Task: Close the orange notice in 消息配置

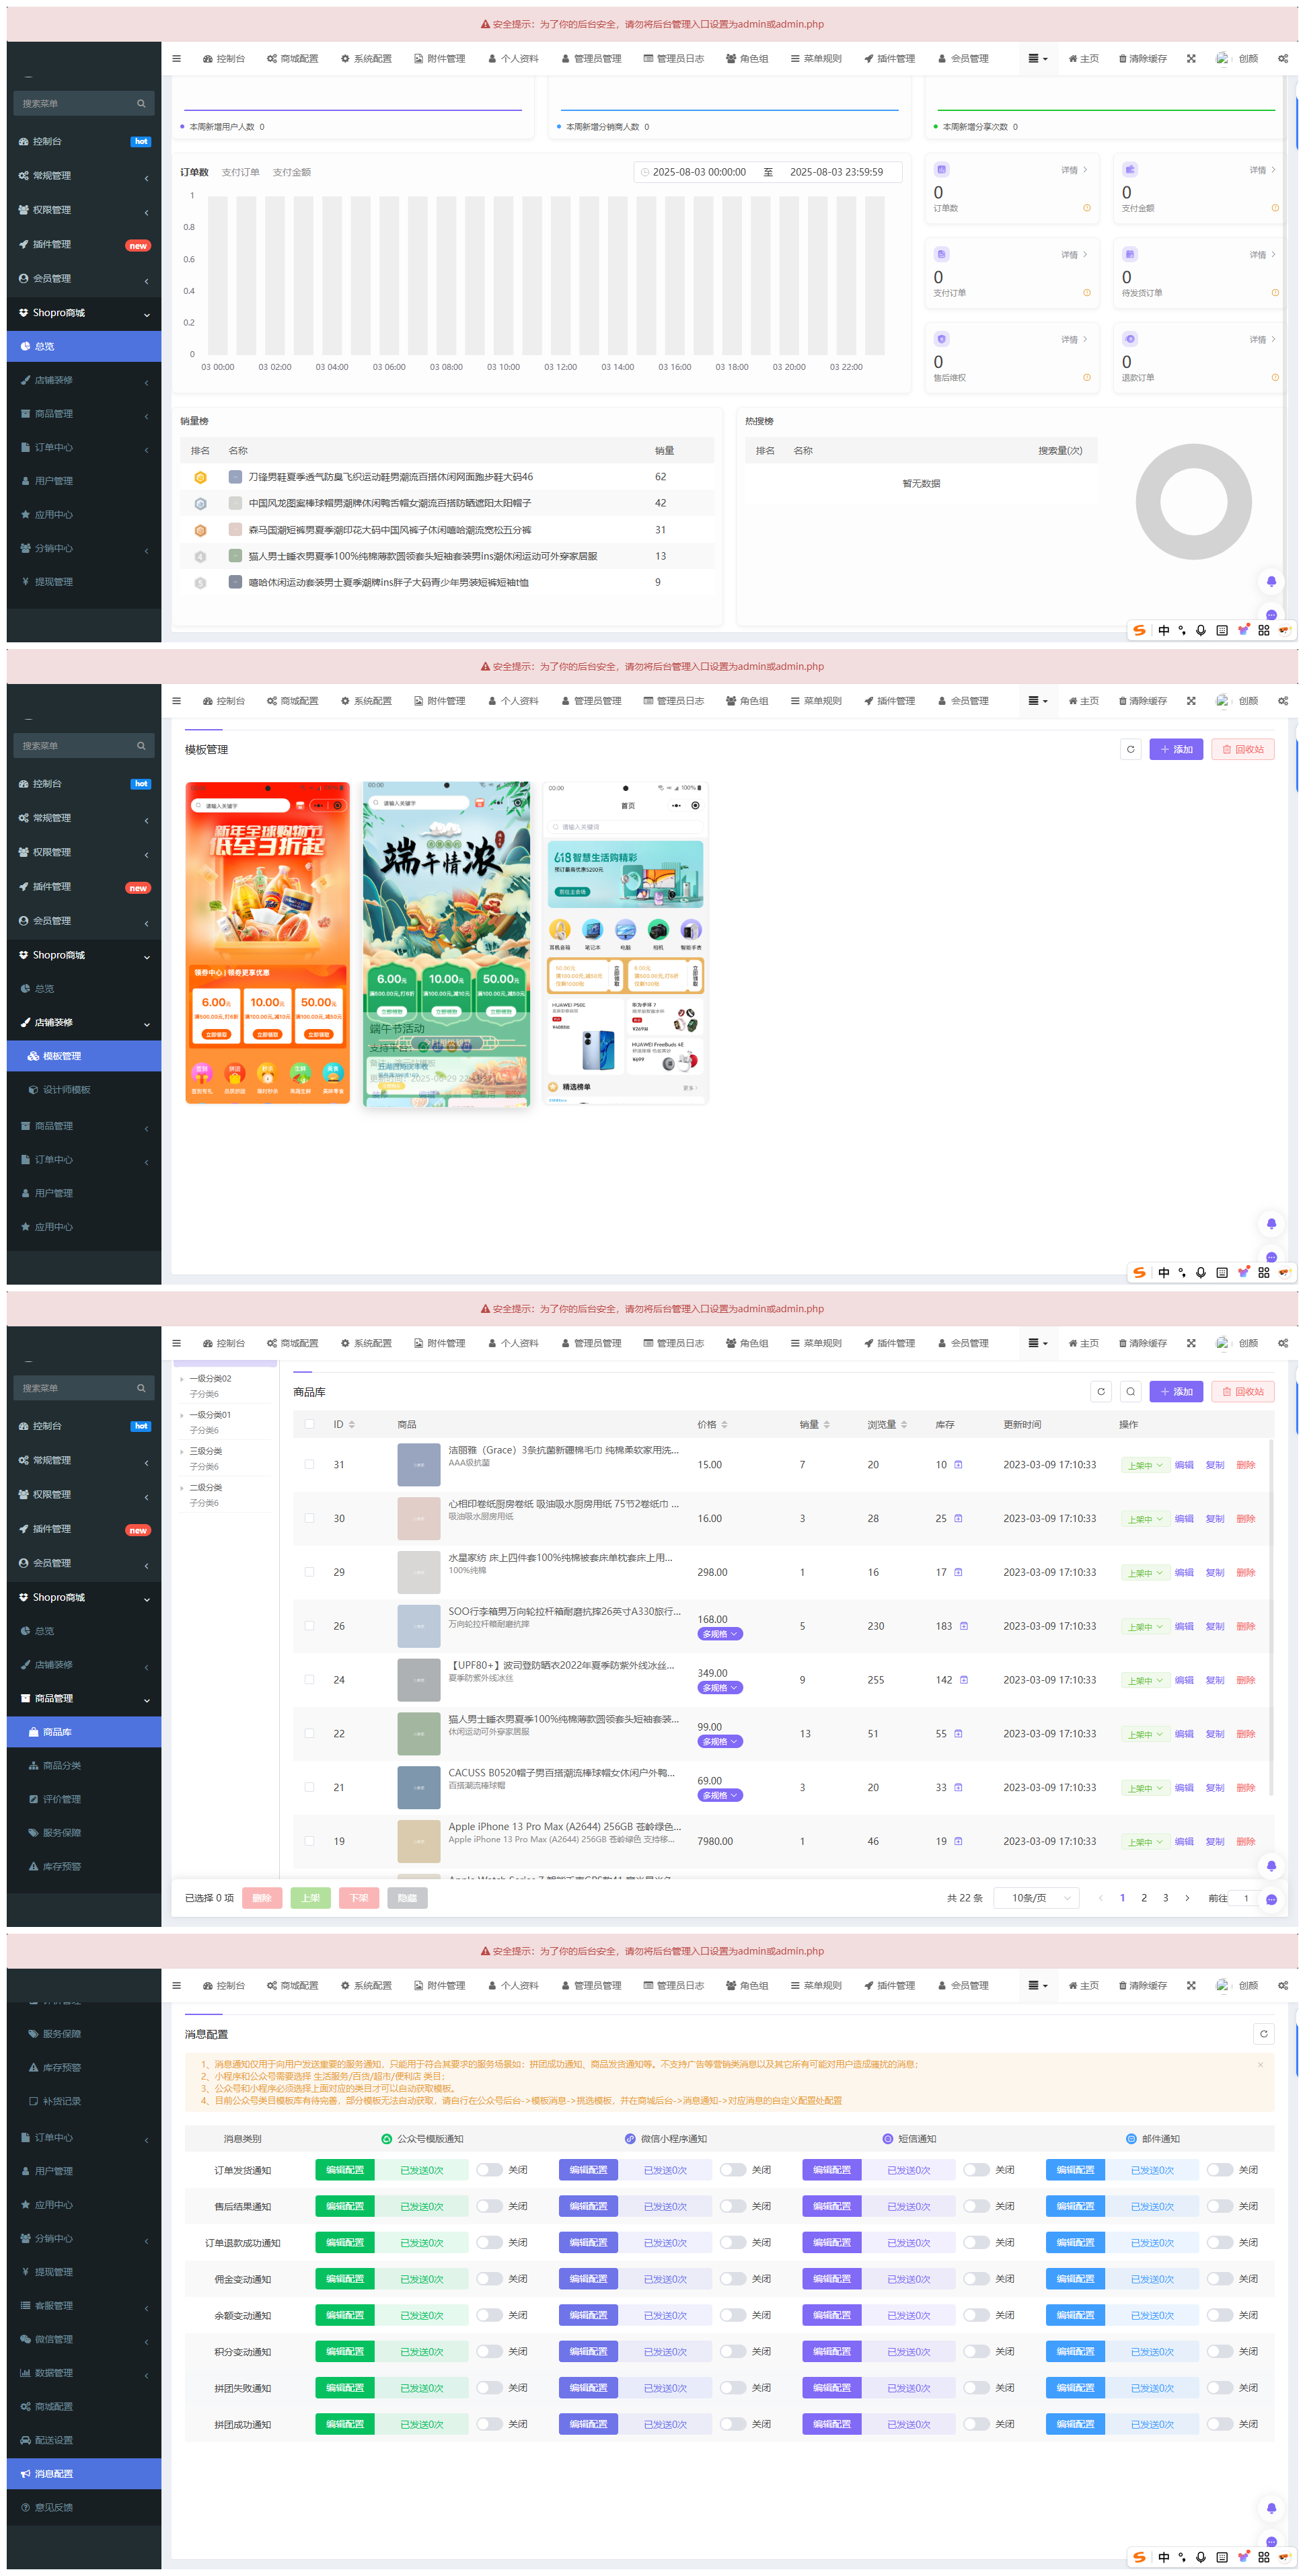Action: (1260, 2064)
